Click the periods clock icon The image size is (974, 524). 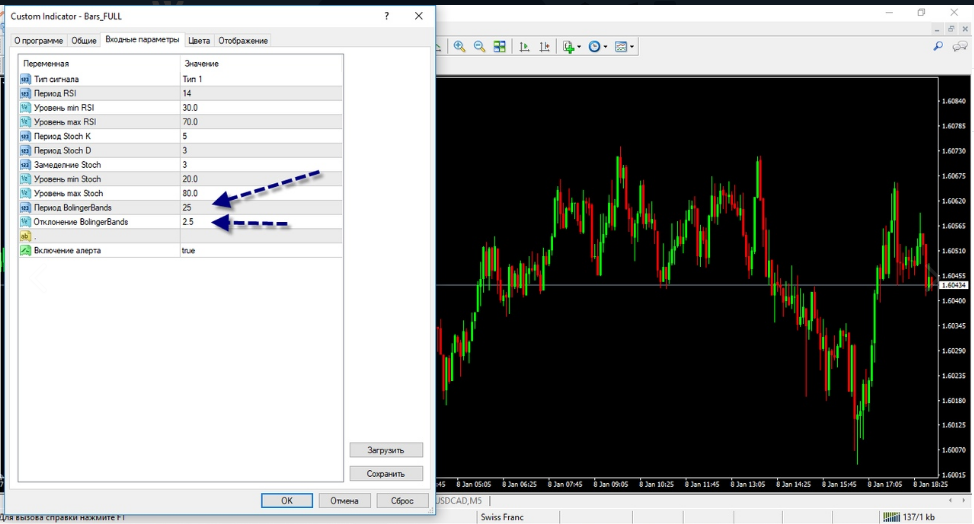click(594, 47)
